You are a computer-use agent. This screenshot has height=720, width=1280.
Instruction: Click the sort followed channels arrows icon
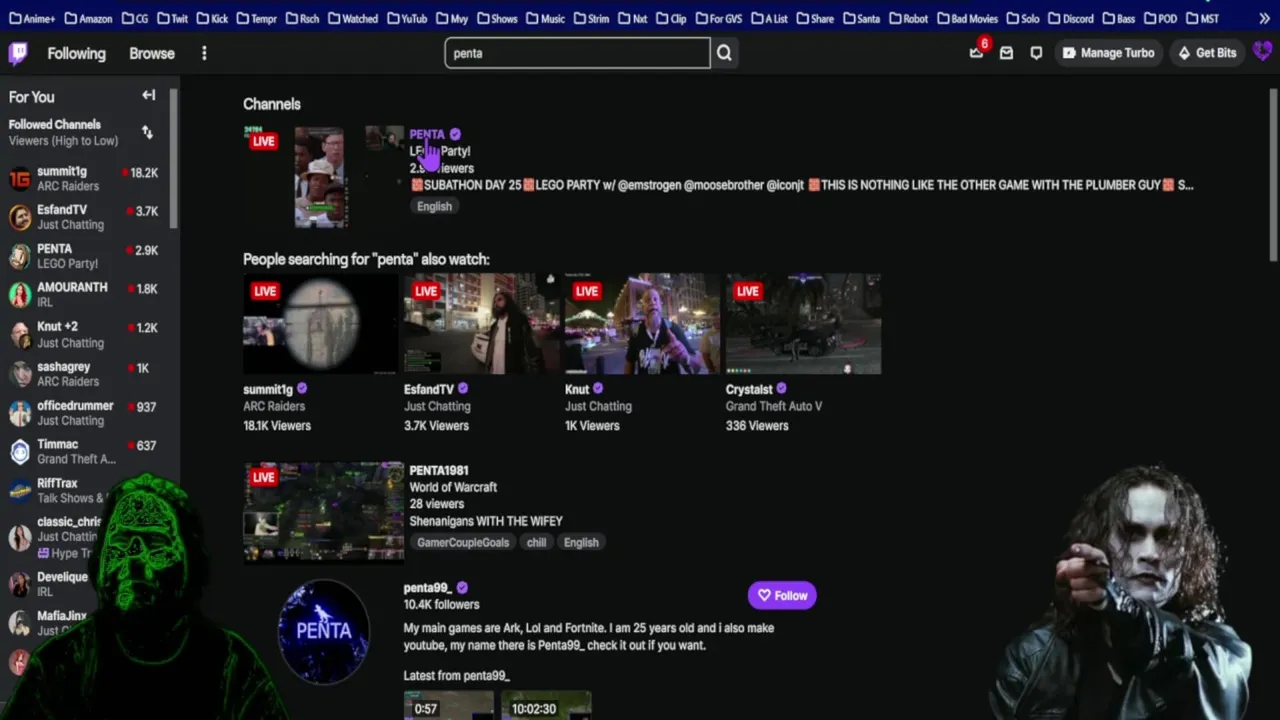coord(147,132)
